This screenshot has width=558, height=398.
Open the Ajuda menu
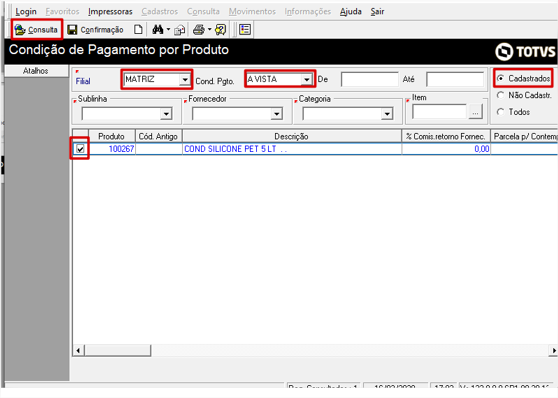351,11
